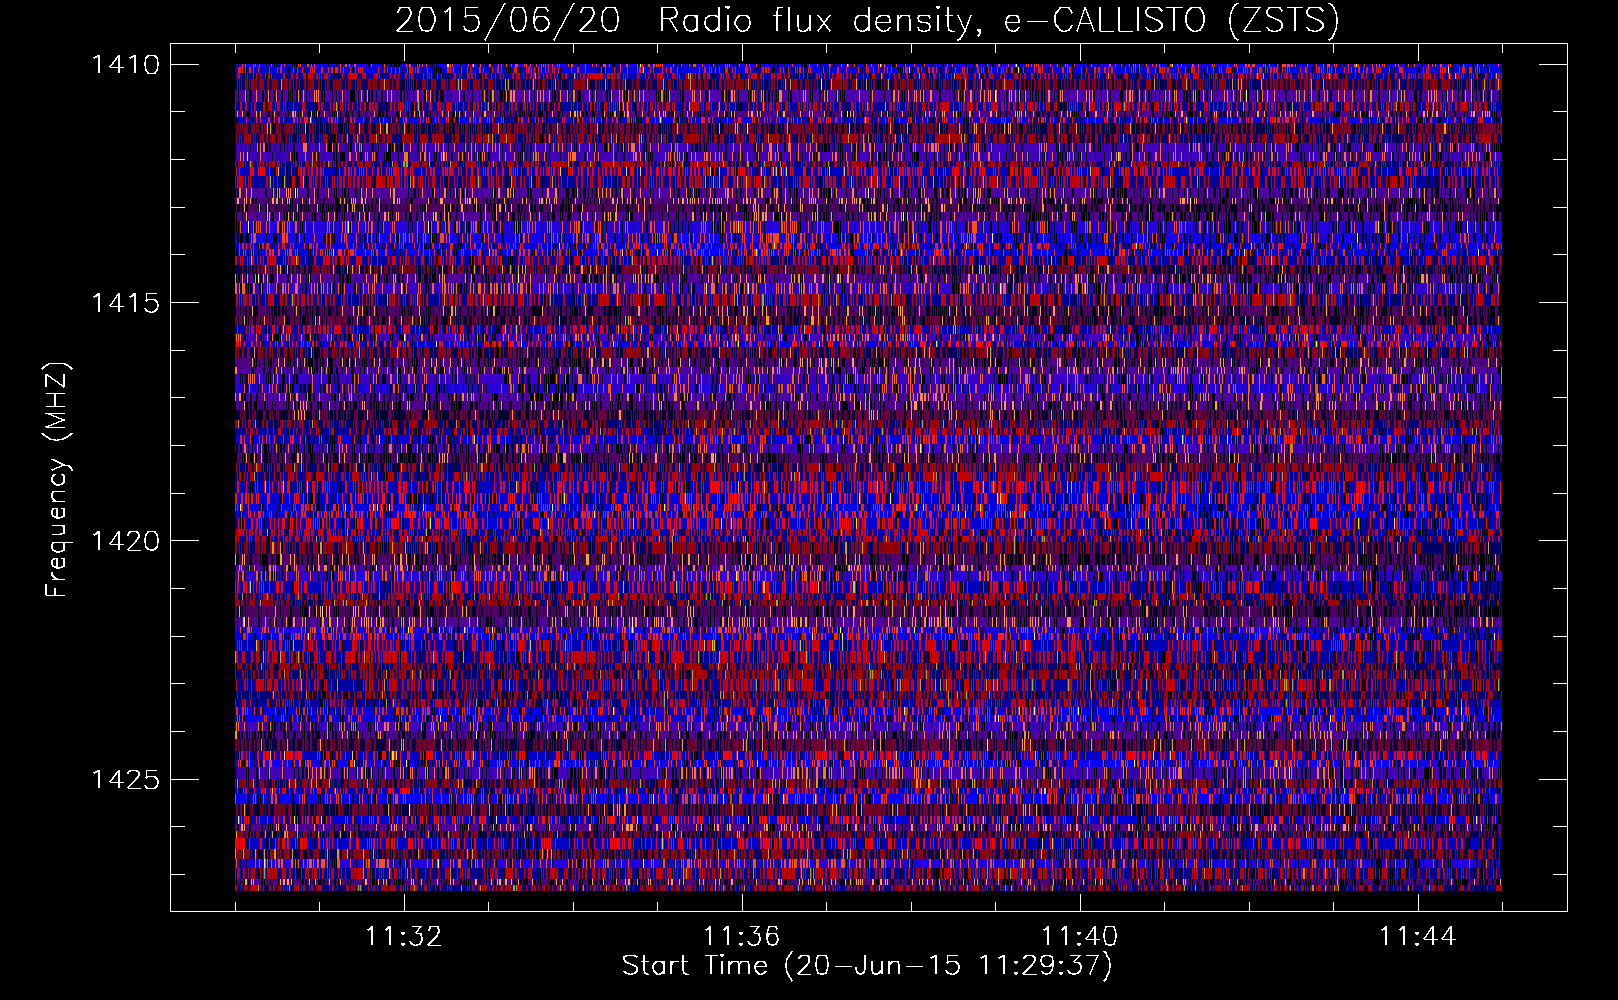The width and height of the screenshot is (1618, 1000).
Task: Click the 11:44 time axis label
Action: tap(1417, 937)
